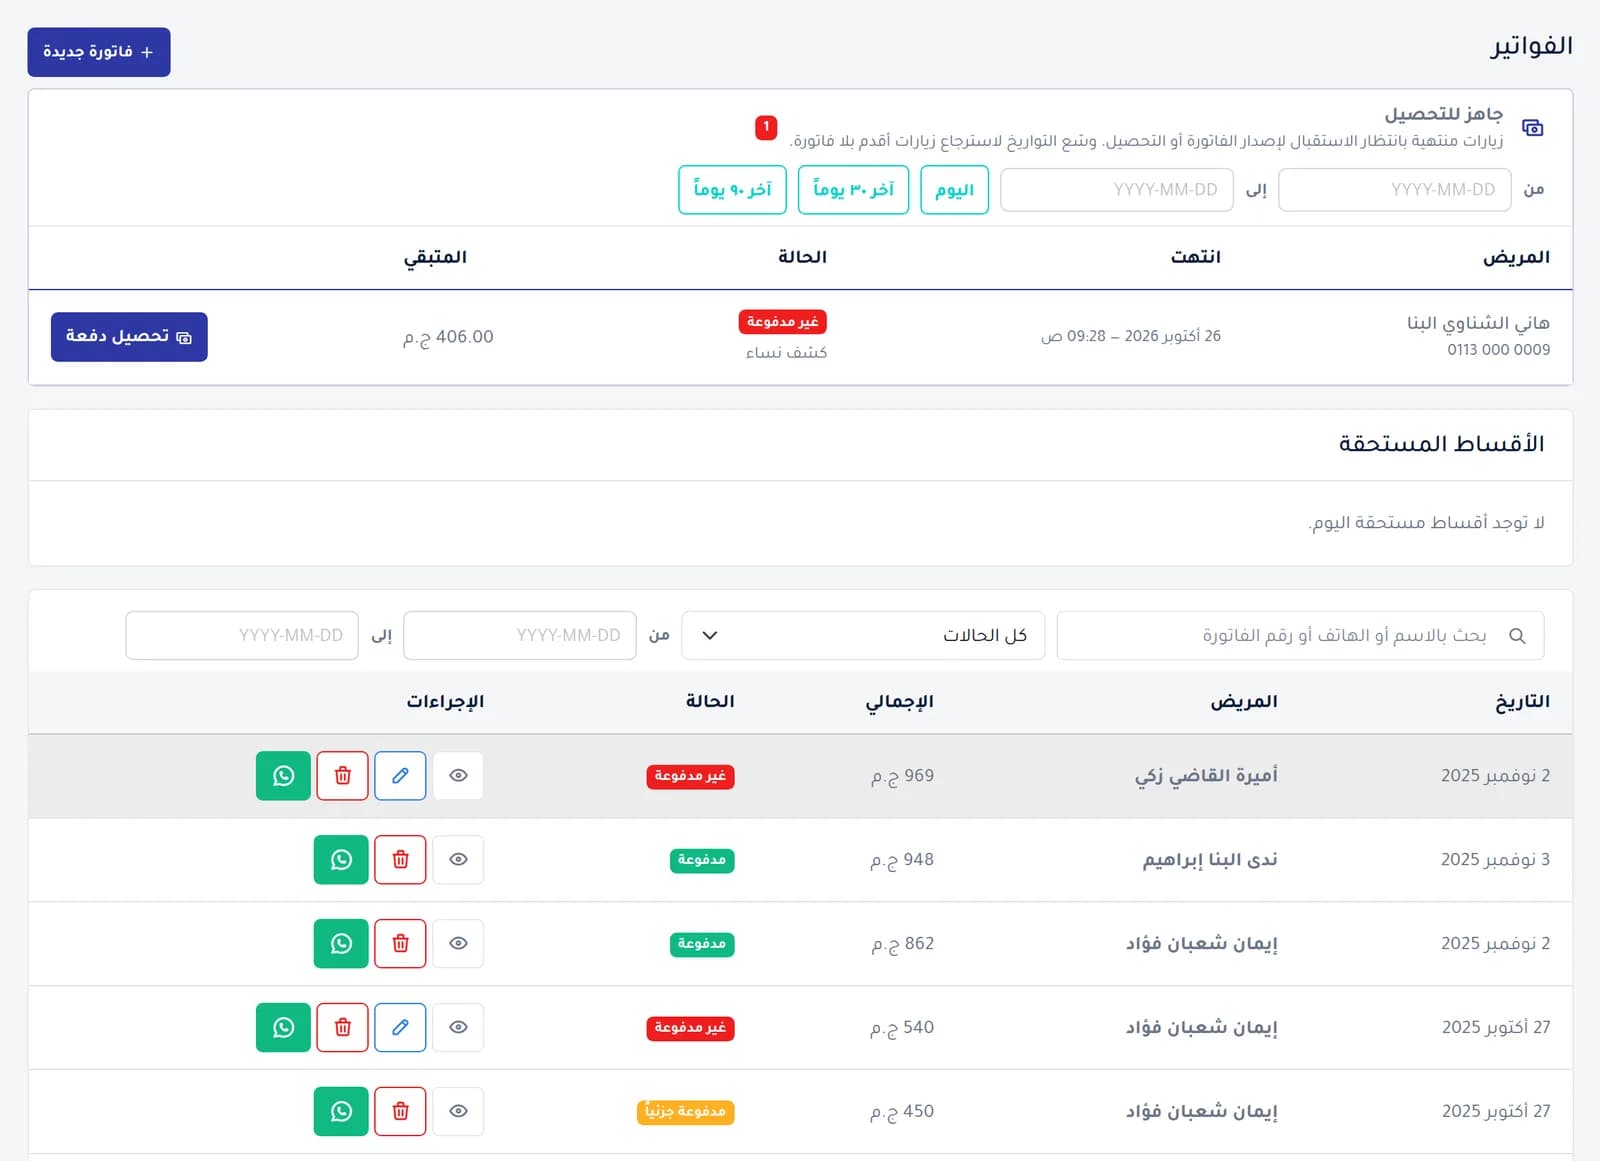
Task: Filter ready-to-collect visits by اليوم
Action: pos(954,190)
